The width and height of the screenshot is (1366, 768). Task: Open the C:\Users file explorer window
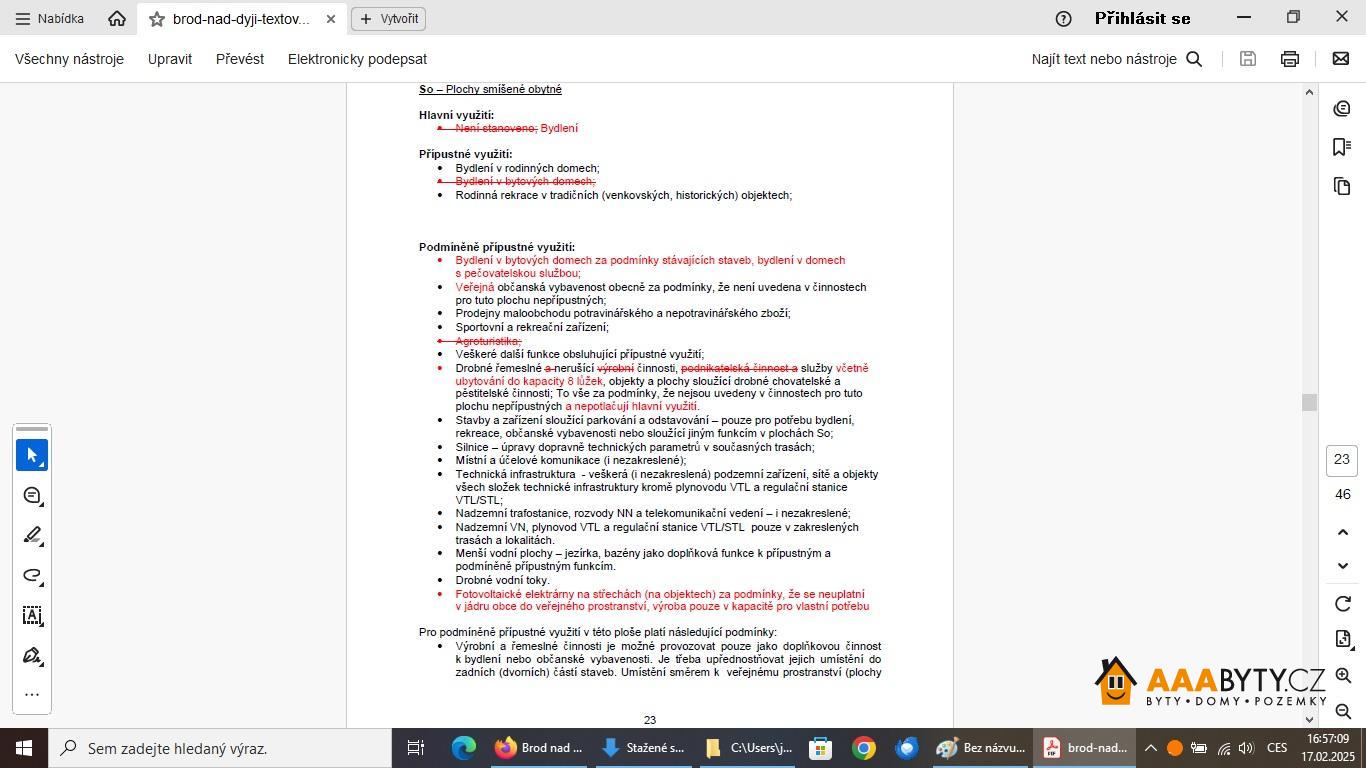point(749,748)
